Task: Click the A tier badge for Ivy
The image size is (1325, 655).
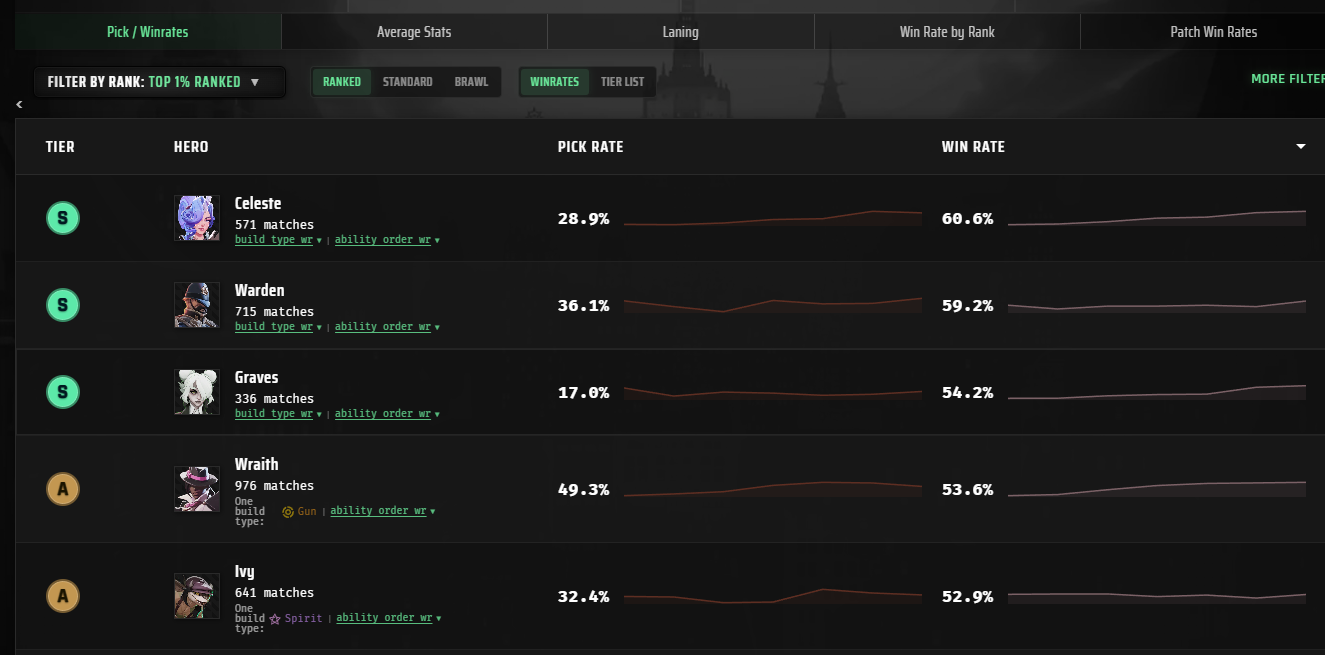Action: point(63,596)
